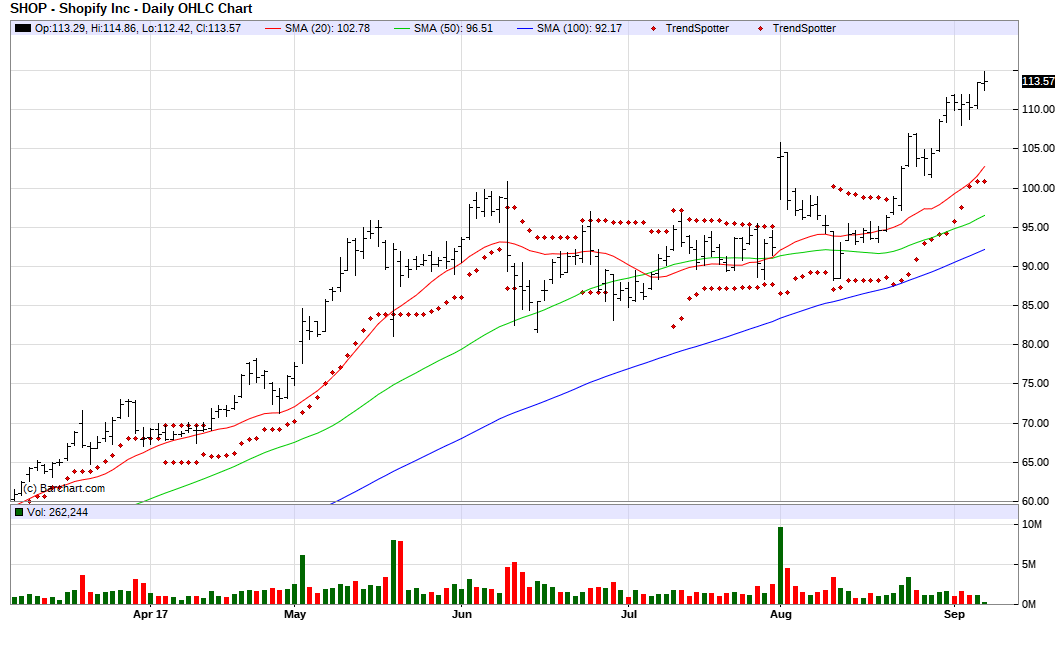Click the 5M volume axis label

coord(1029,565)
